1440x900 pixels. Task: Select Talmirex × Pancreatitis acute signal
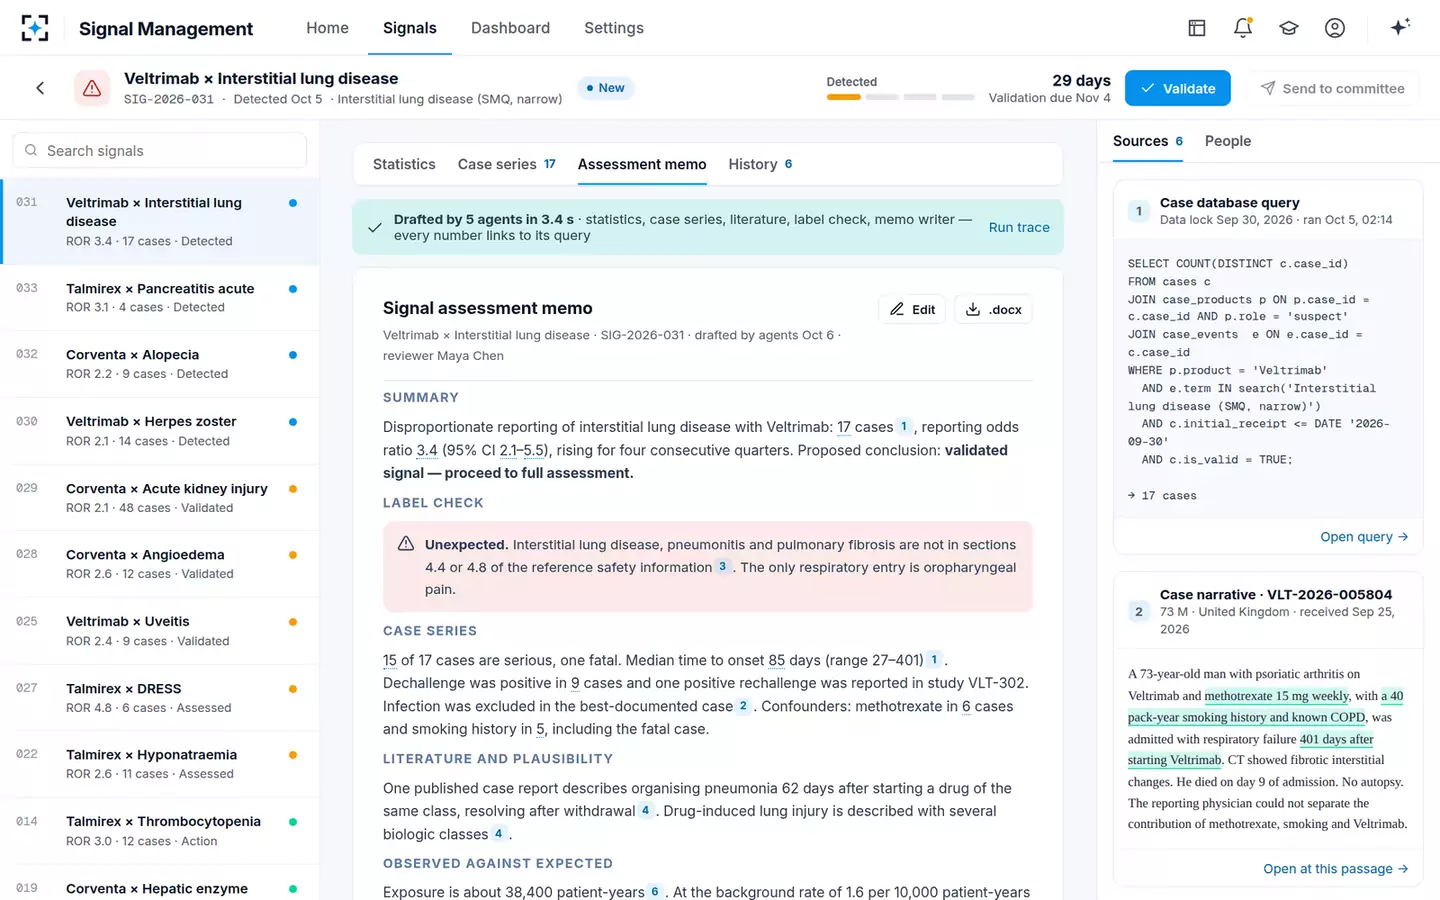[160, 298]
